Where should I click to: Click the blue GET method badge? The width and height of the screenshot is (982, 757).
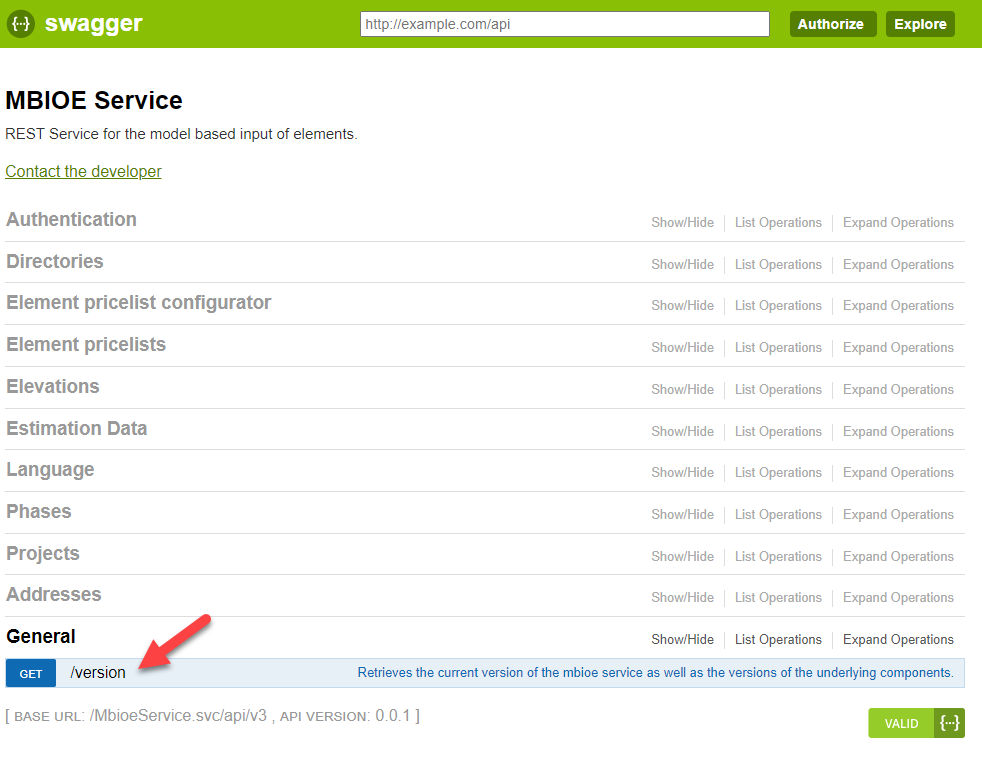click(x=31, y=673)
